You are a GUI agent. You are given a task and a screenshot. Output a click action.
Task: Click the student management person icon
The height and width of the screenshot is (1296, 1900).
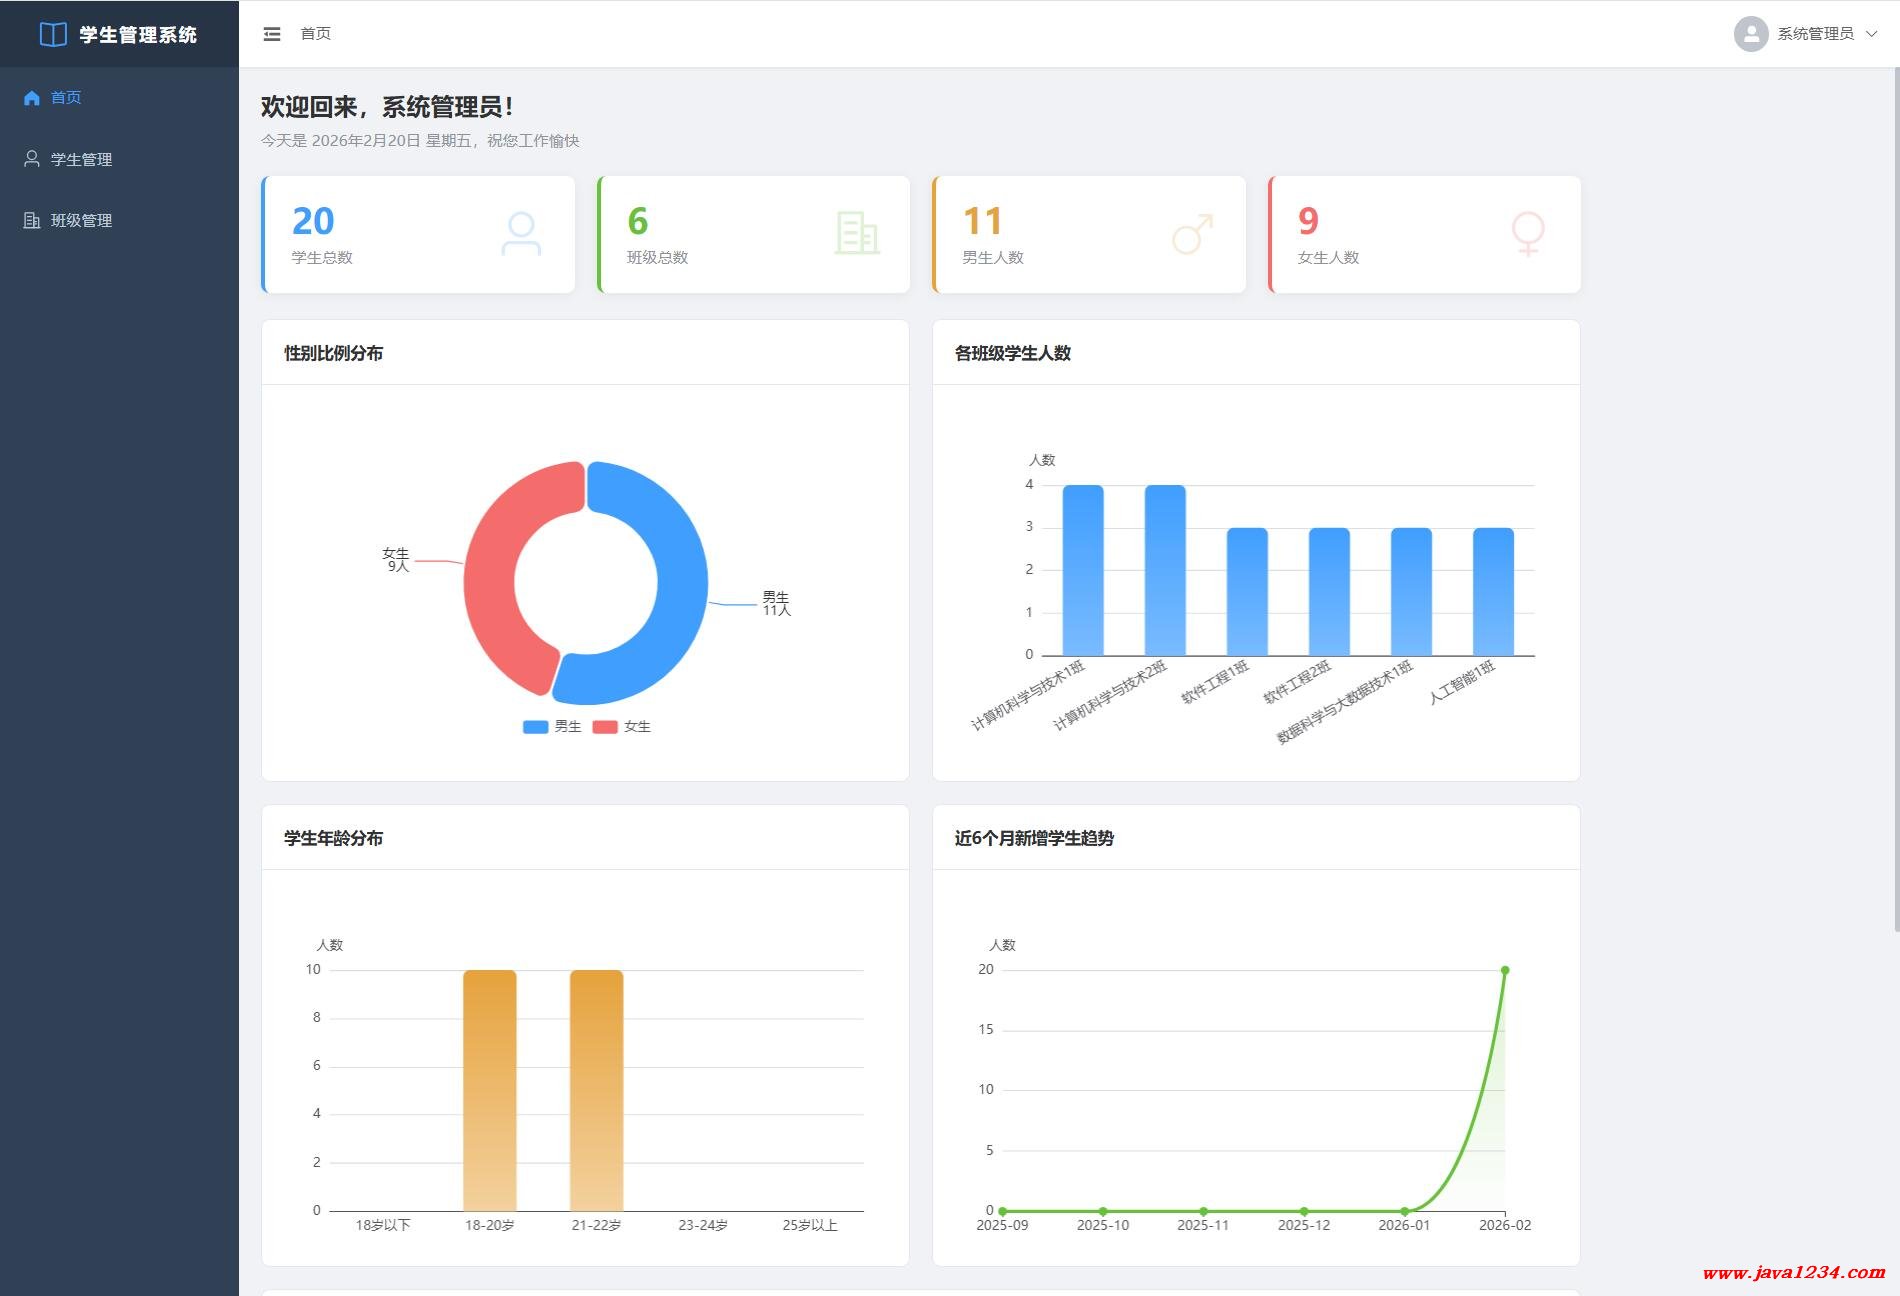(32, 159)
